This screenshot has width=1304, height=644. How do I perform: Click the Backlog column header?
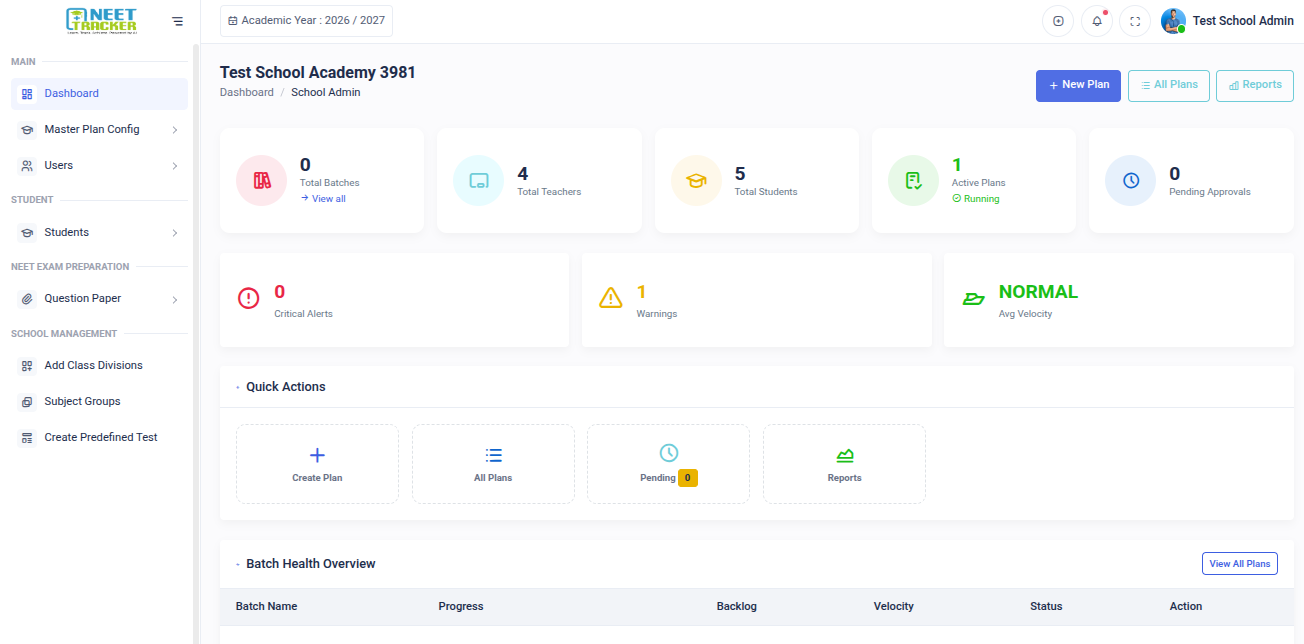[737, 607]
